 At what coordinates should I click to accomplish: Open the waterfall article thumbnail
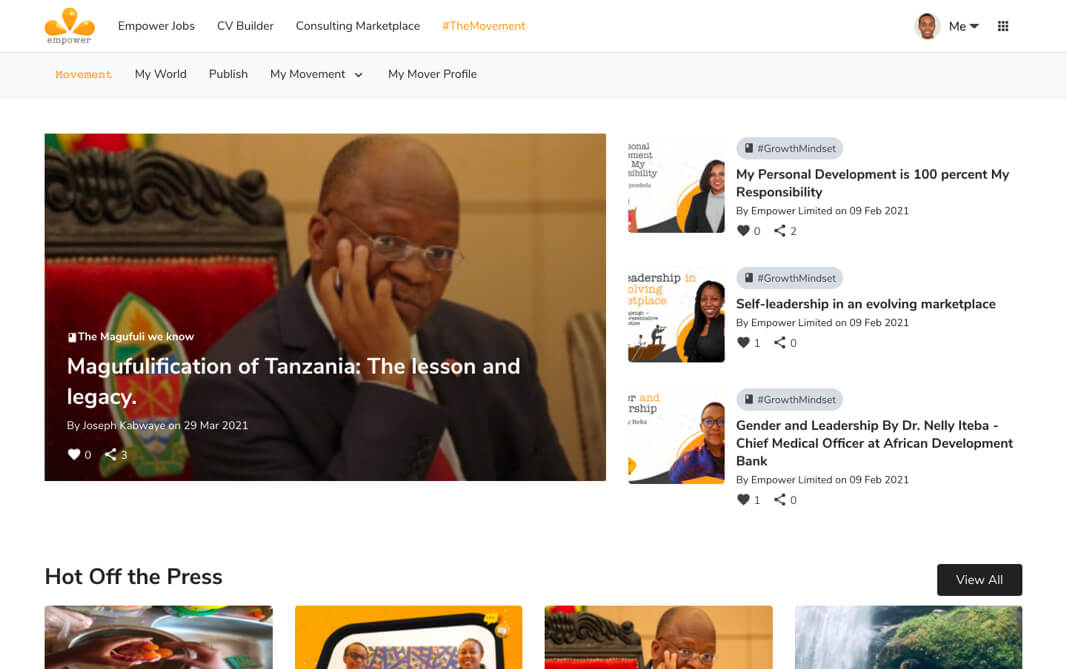click(908, 637)
